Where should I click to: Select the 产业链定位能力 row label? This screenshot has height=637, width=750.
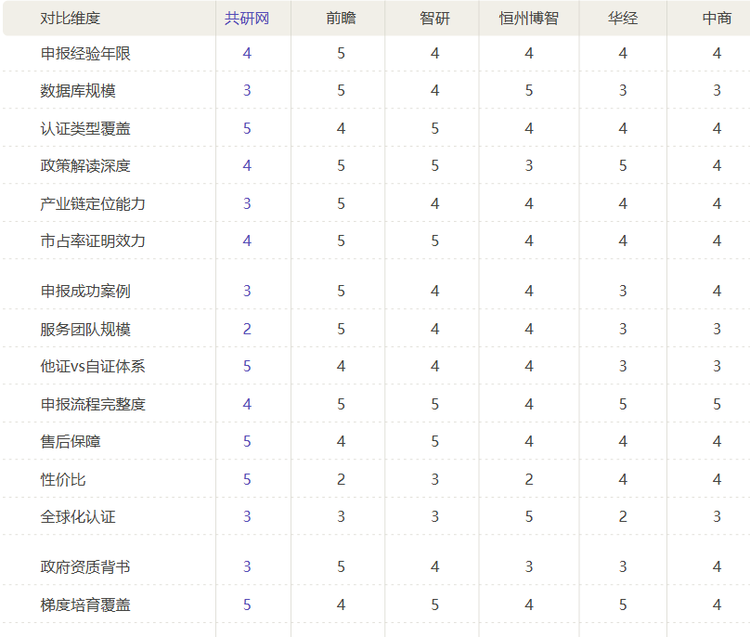point(93,204)
